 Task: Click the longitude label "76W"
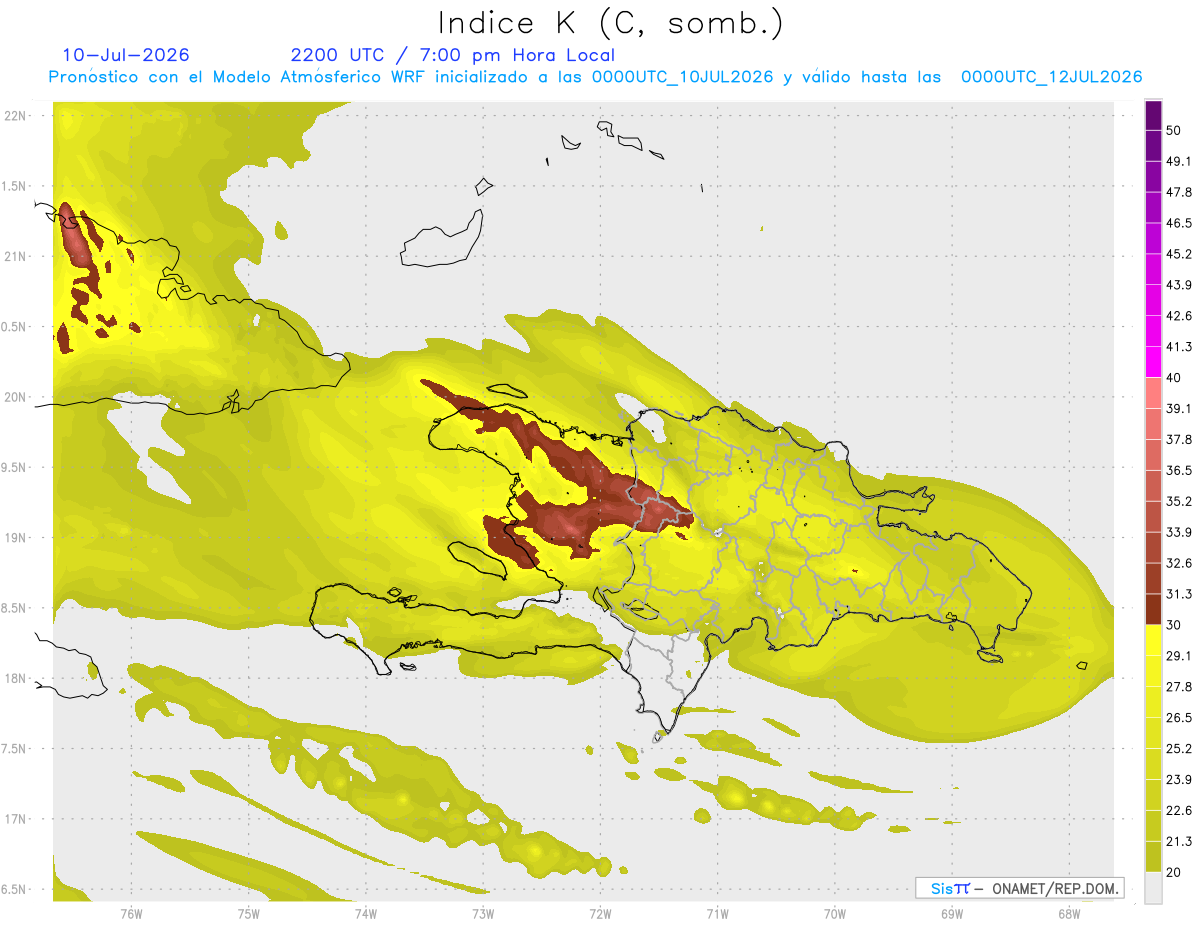[x=131, y=914]
